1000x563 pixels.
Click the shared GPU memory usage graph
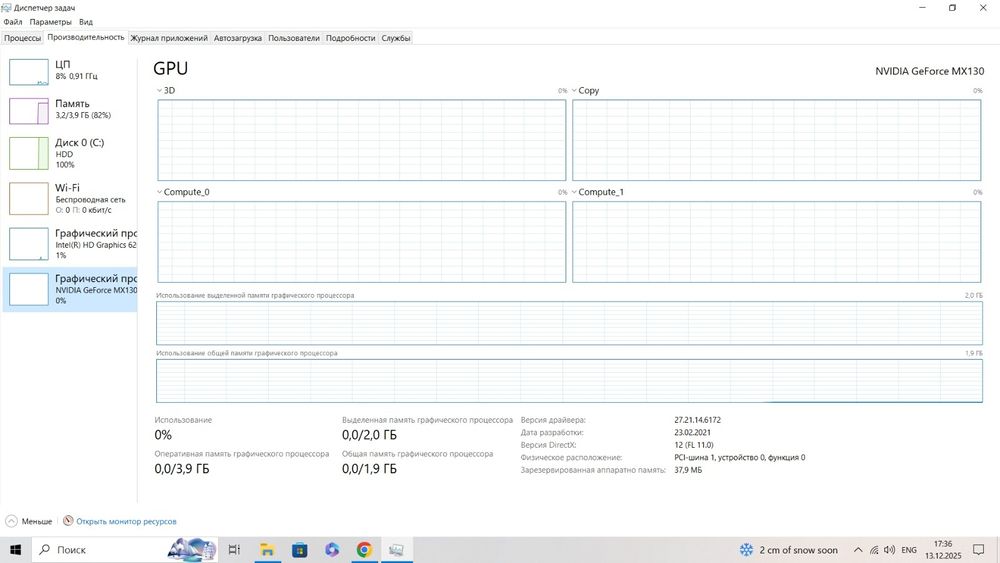point(569,381)
